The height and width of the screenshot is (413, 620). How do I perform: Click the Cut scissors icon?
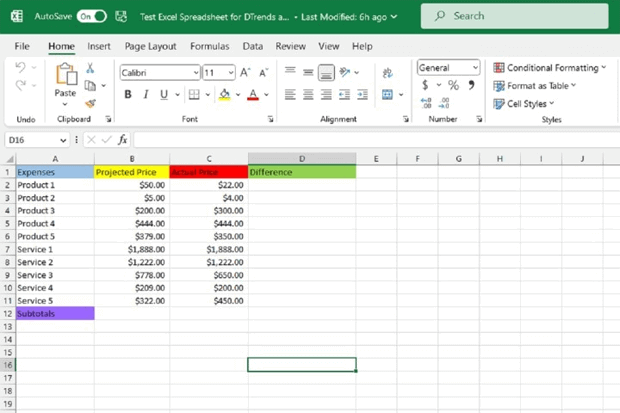[90, 68]
